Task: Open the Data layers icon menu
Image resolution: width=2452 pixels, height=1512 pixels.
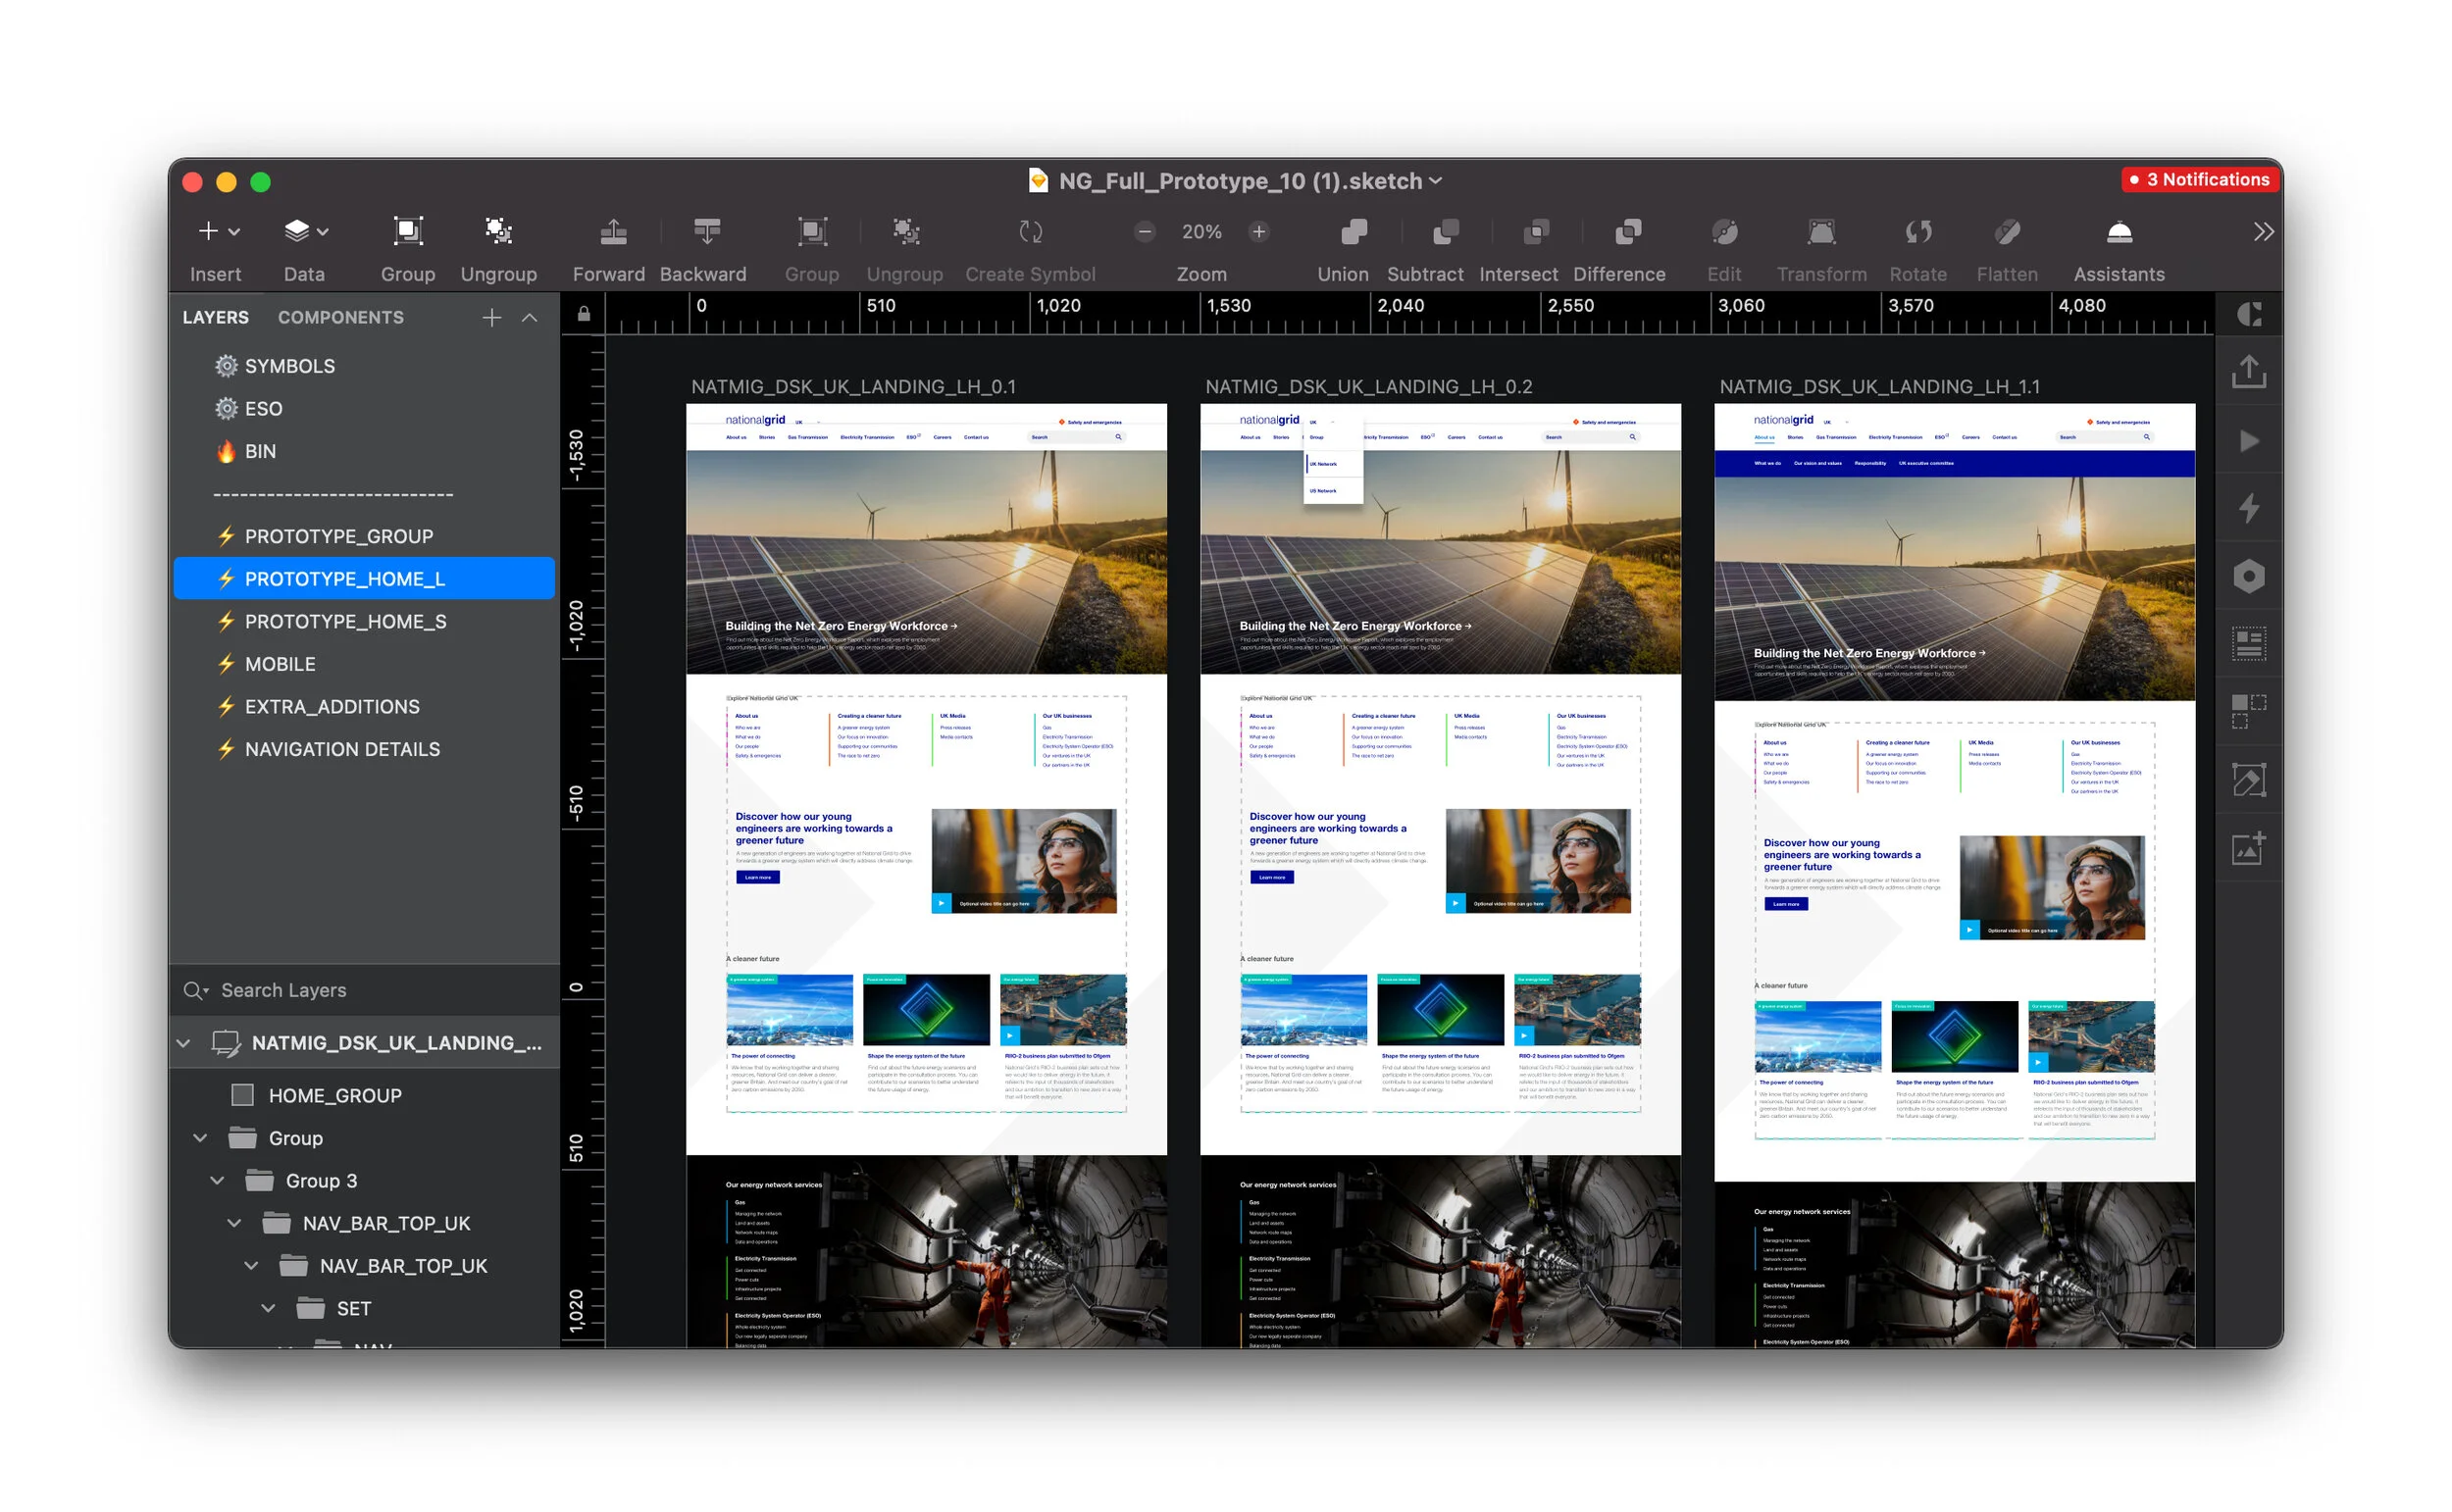Action: pyautogui.click(x=297, y=231)
